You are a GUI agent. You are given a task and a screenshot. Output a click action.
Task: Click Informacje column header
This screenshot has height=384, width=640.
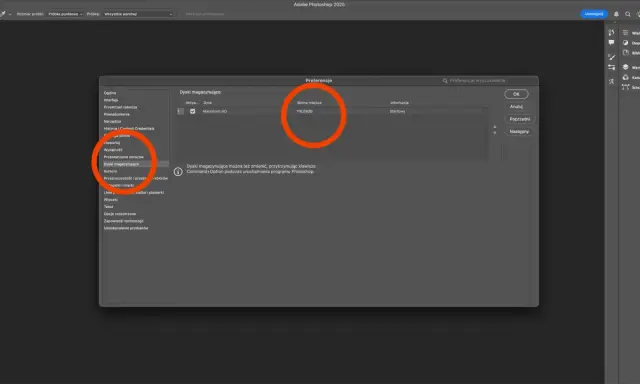coord(399,103)
